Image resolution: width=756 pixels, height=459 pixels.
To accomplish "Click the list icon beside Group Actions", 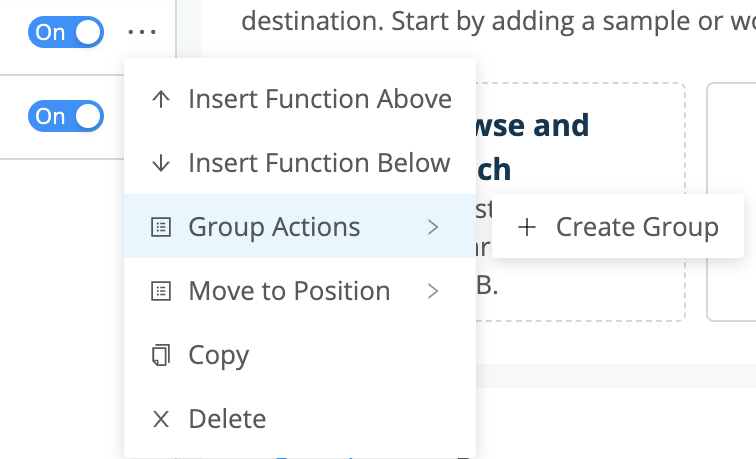I will click(x=160, y=227).
